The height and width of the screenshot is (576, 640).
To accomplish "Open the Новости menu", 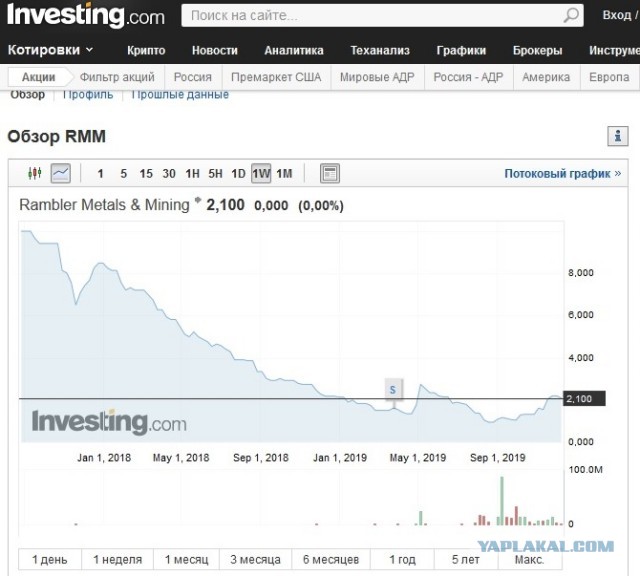I will coord(215,50).
